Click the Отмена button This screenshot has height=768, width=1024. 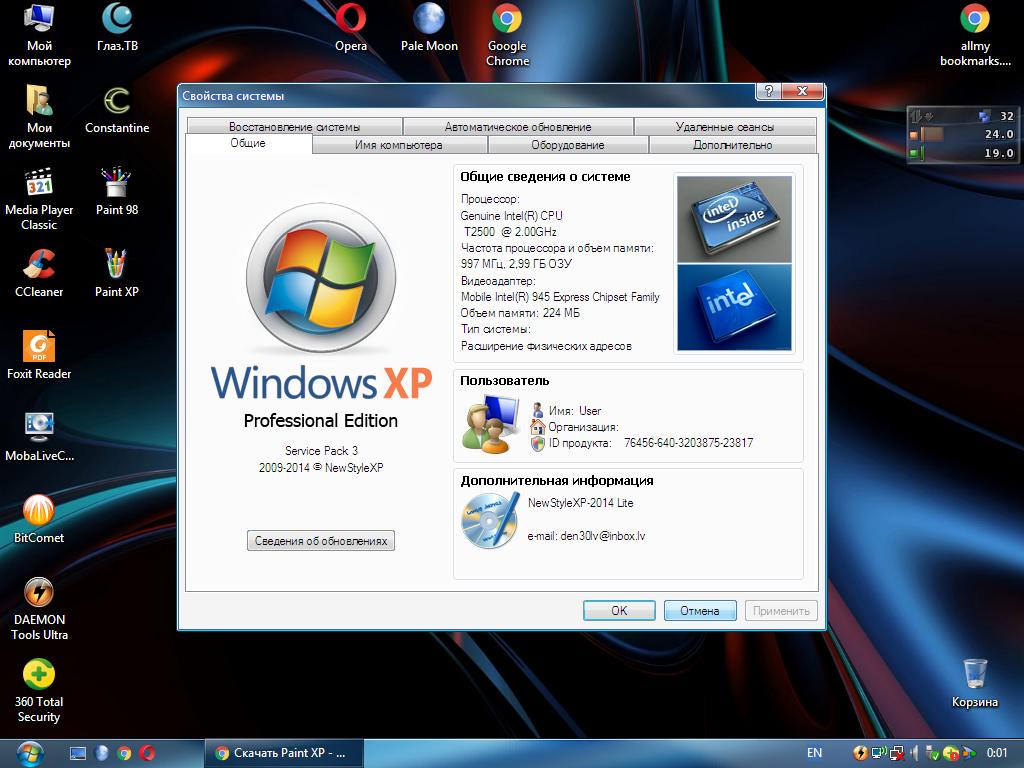point(700,611)
